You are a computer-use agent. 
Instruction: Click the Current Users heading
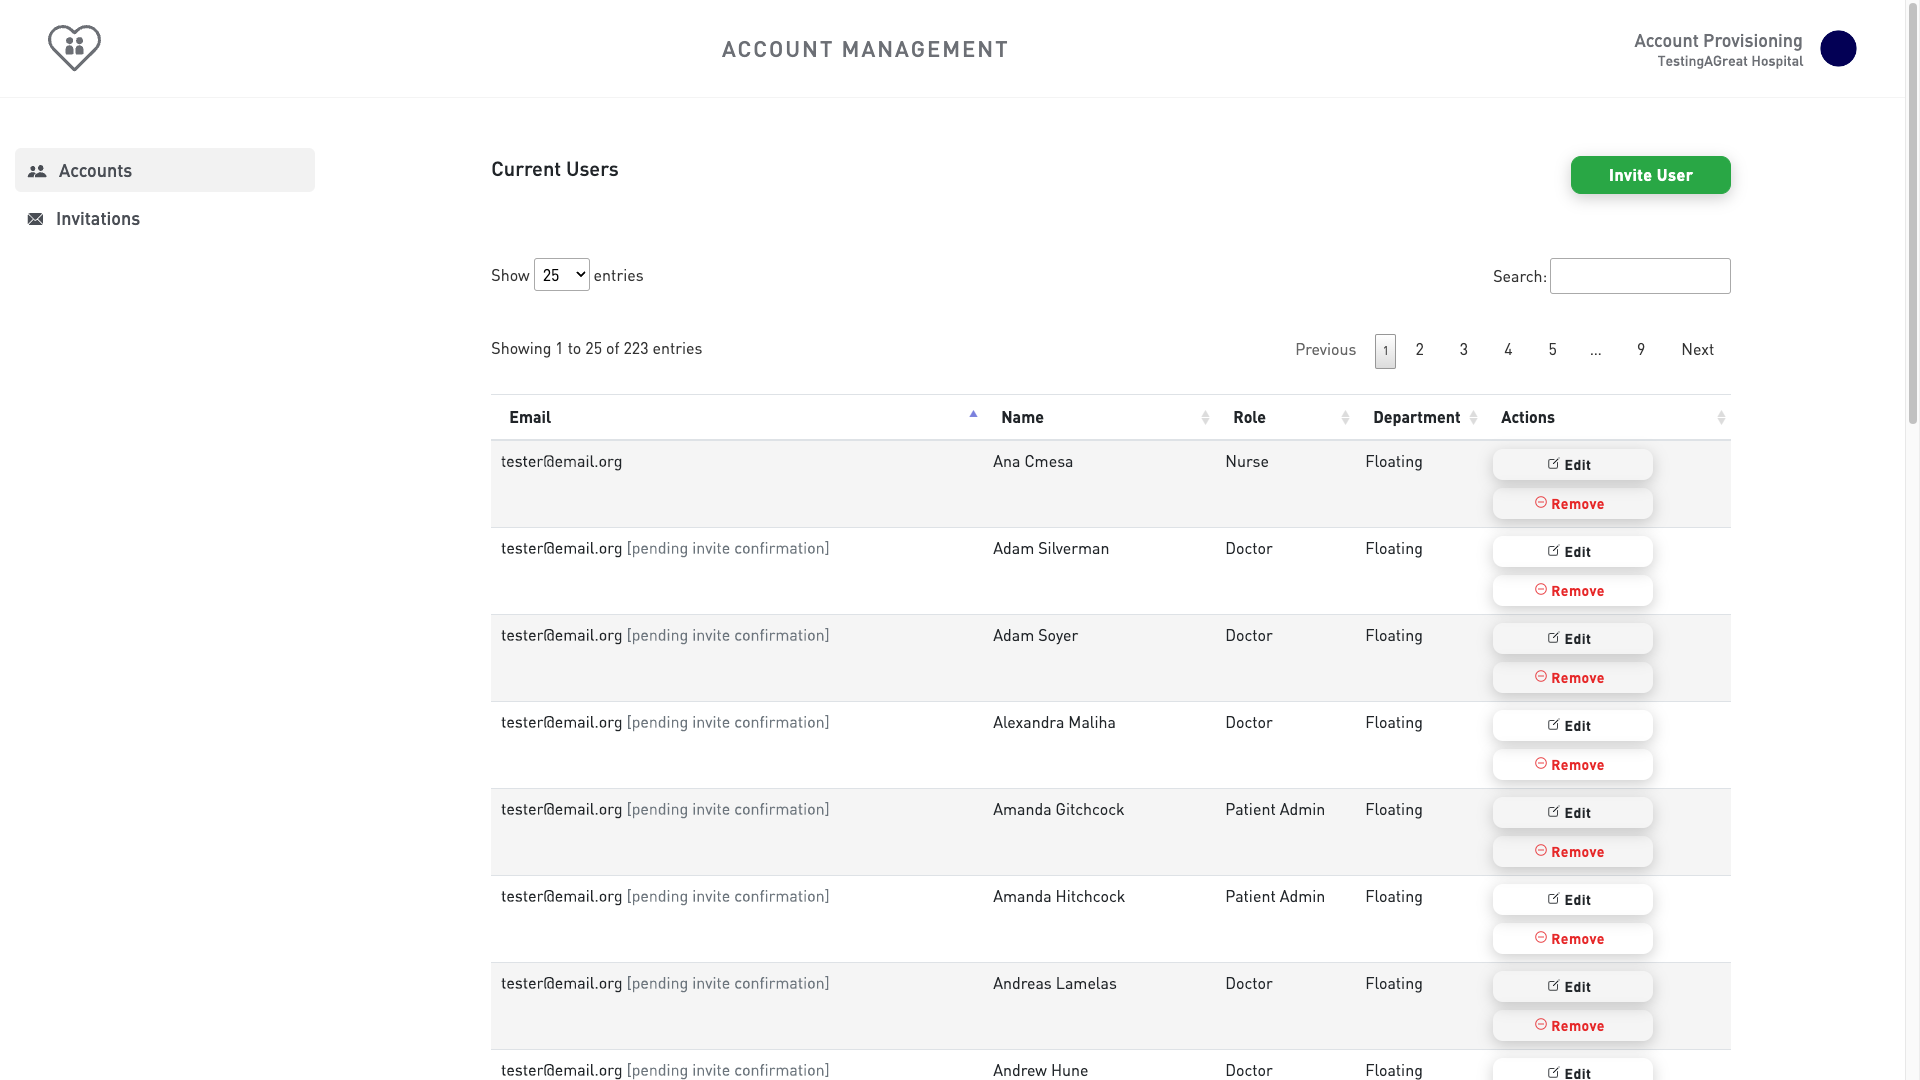[x=555, y=170]
